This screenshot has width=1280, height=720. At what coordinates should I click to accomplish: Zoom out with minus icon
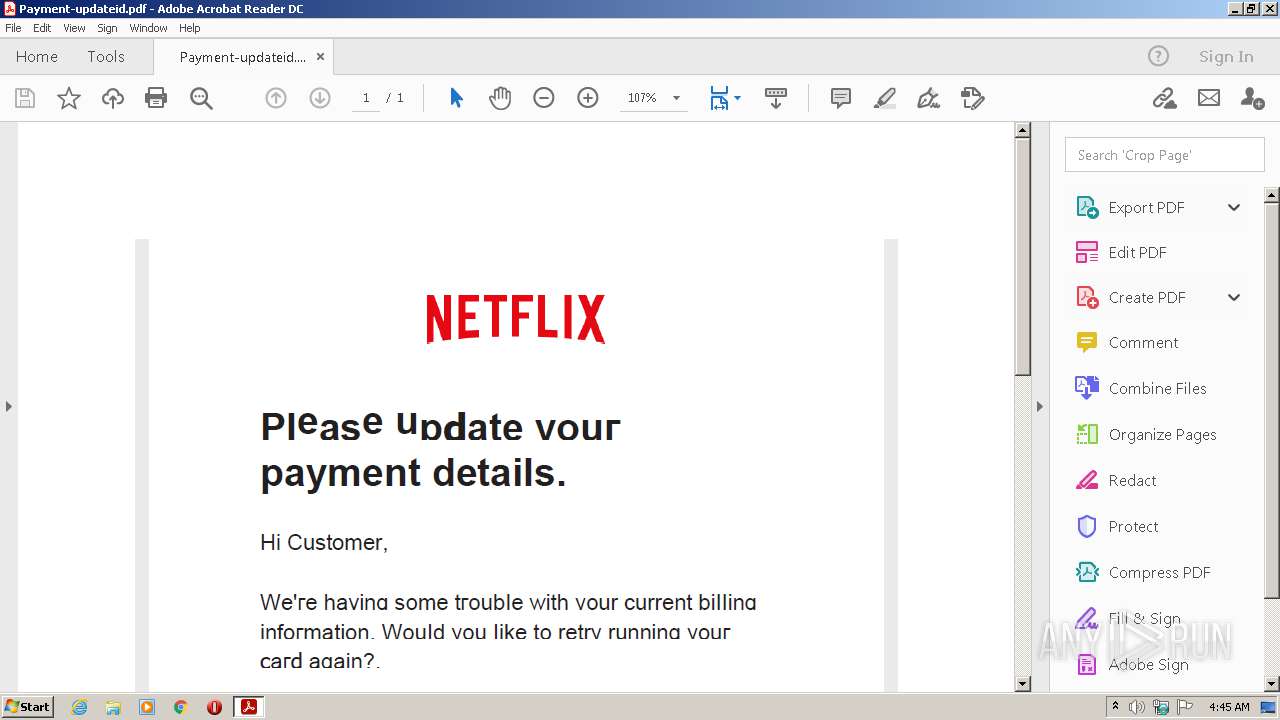tap(544, 98)
